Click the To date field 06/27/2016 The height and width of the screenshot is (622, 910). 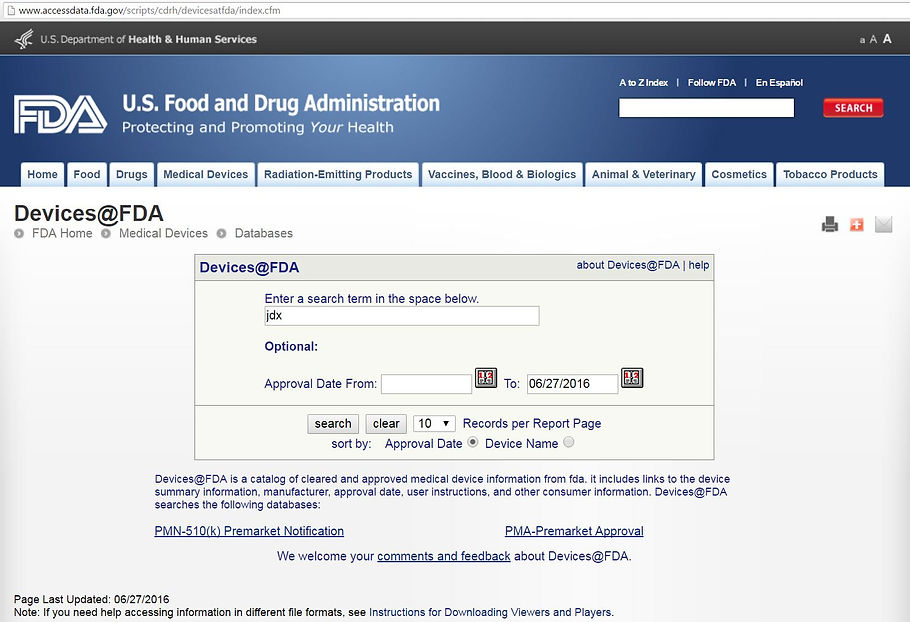point(572,384)
